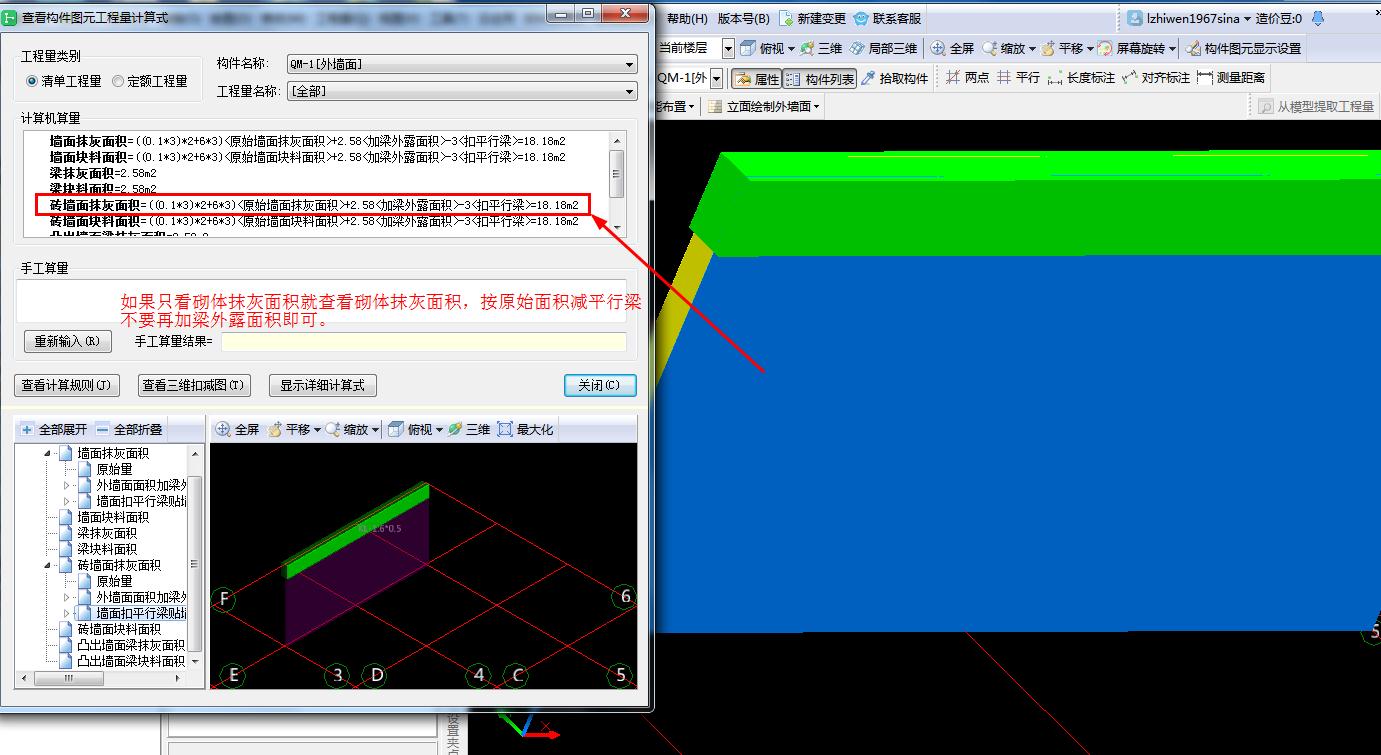Image resolution: width=1381 pixels, height=755 pixels.
Task: Select the 梁块料面积 tree item
Action: [107, 549]
